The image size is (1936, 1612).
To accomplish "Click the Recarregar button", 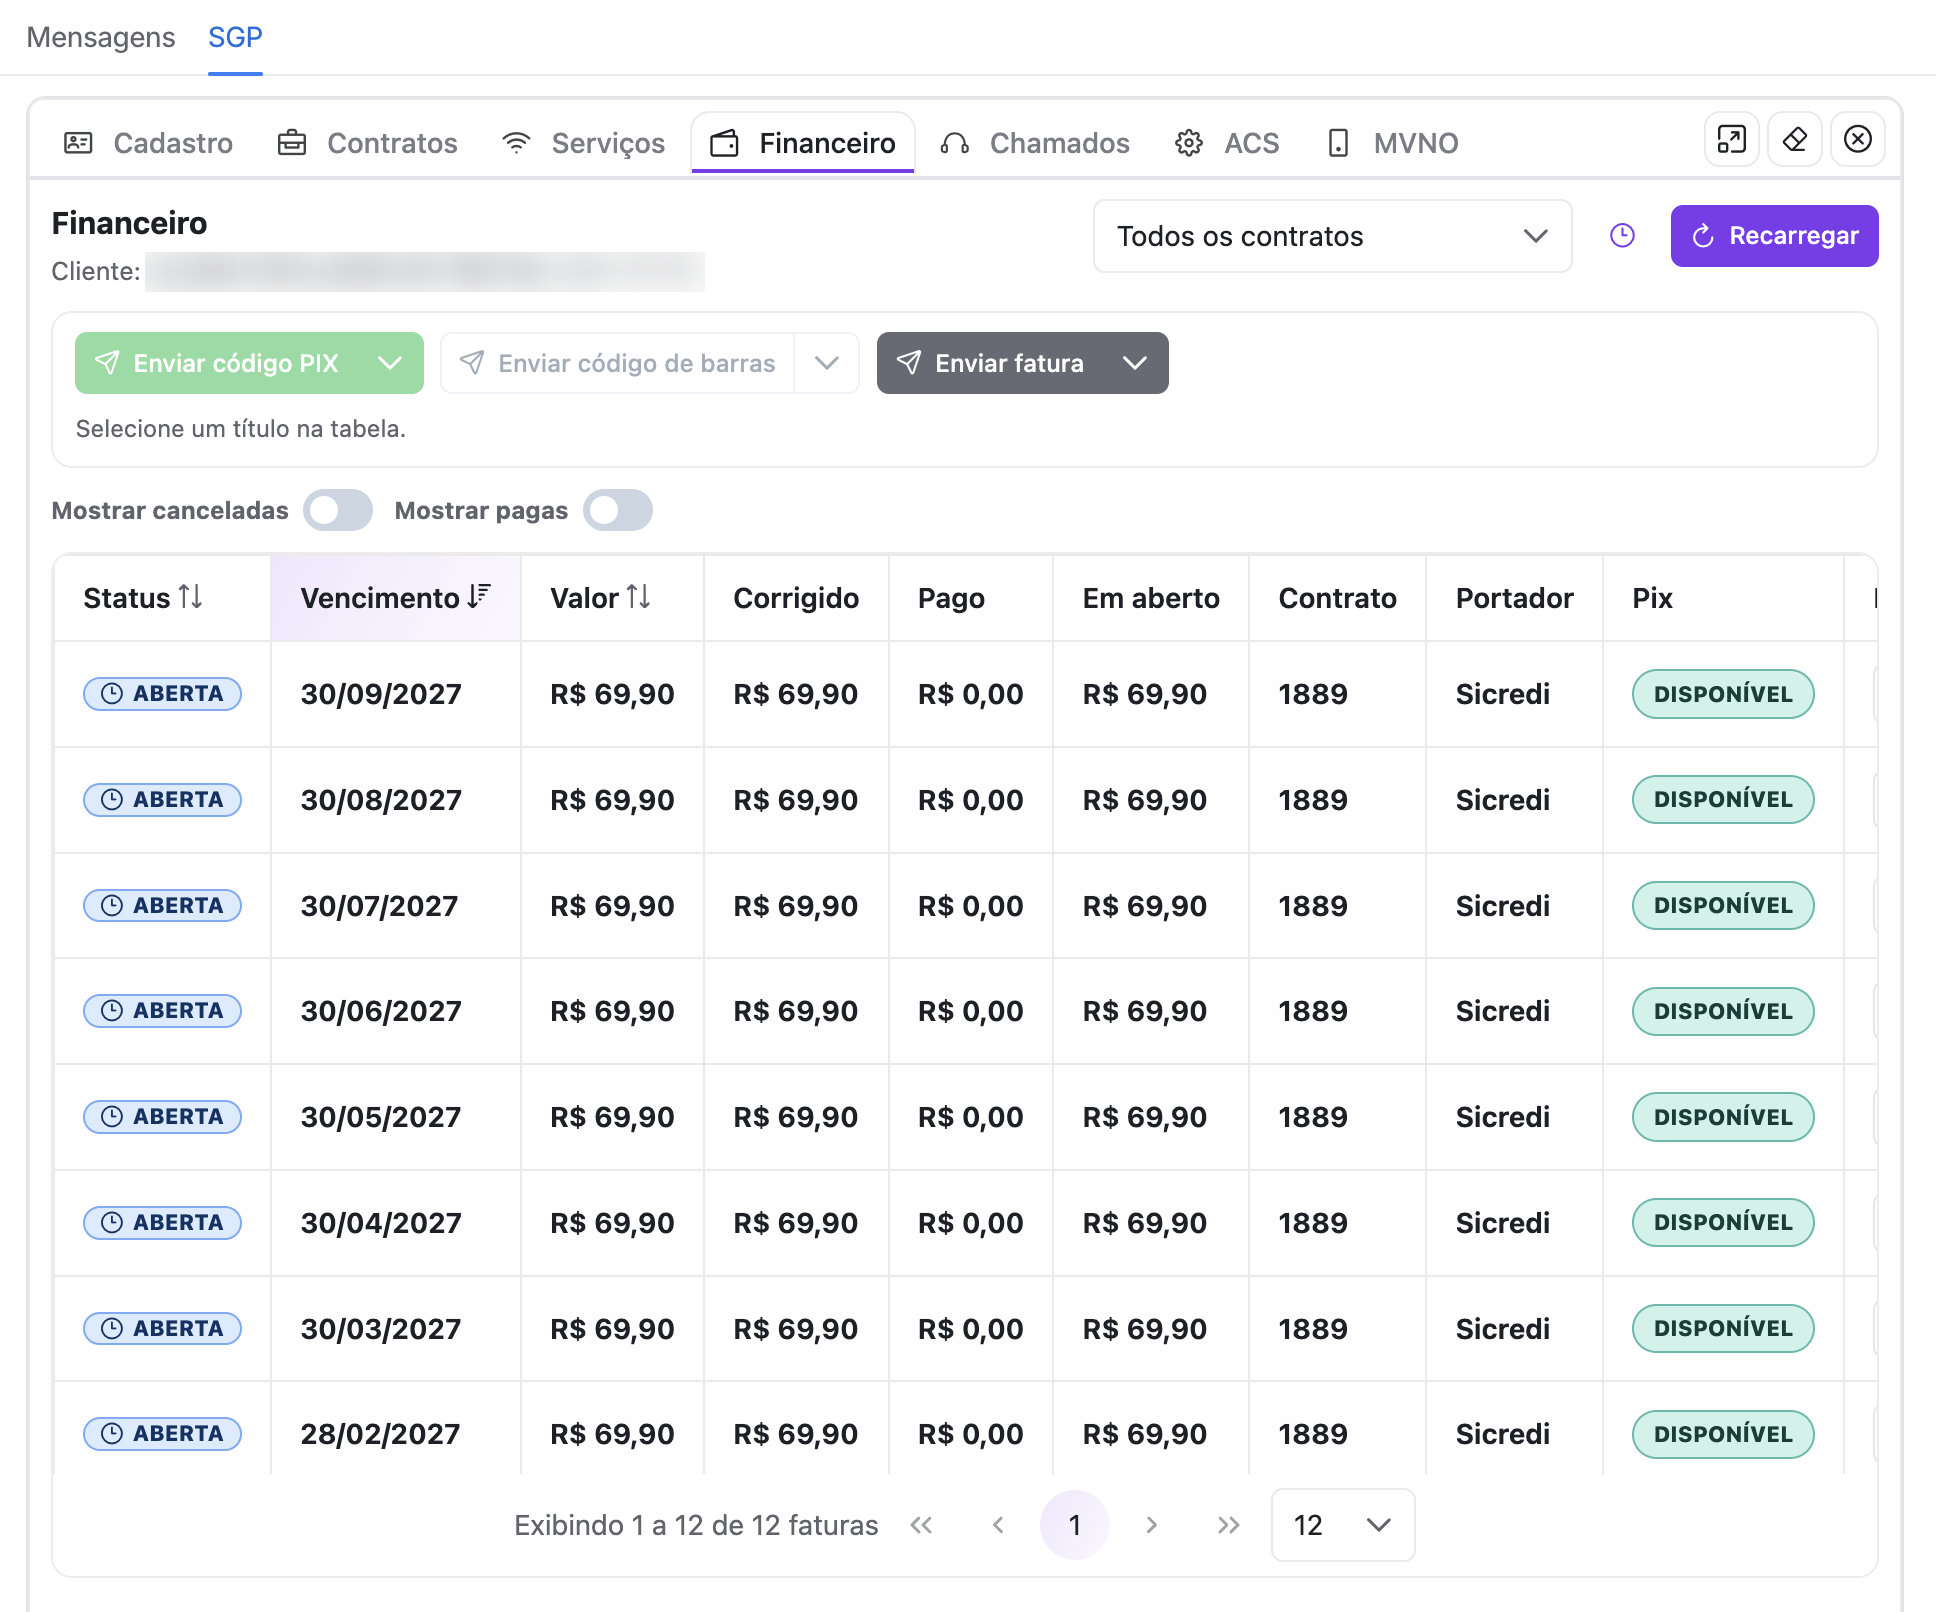I will 1774,236.
